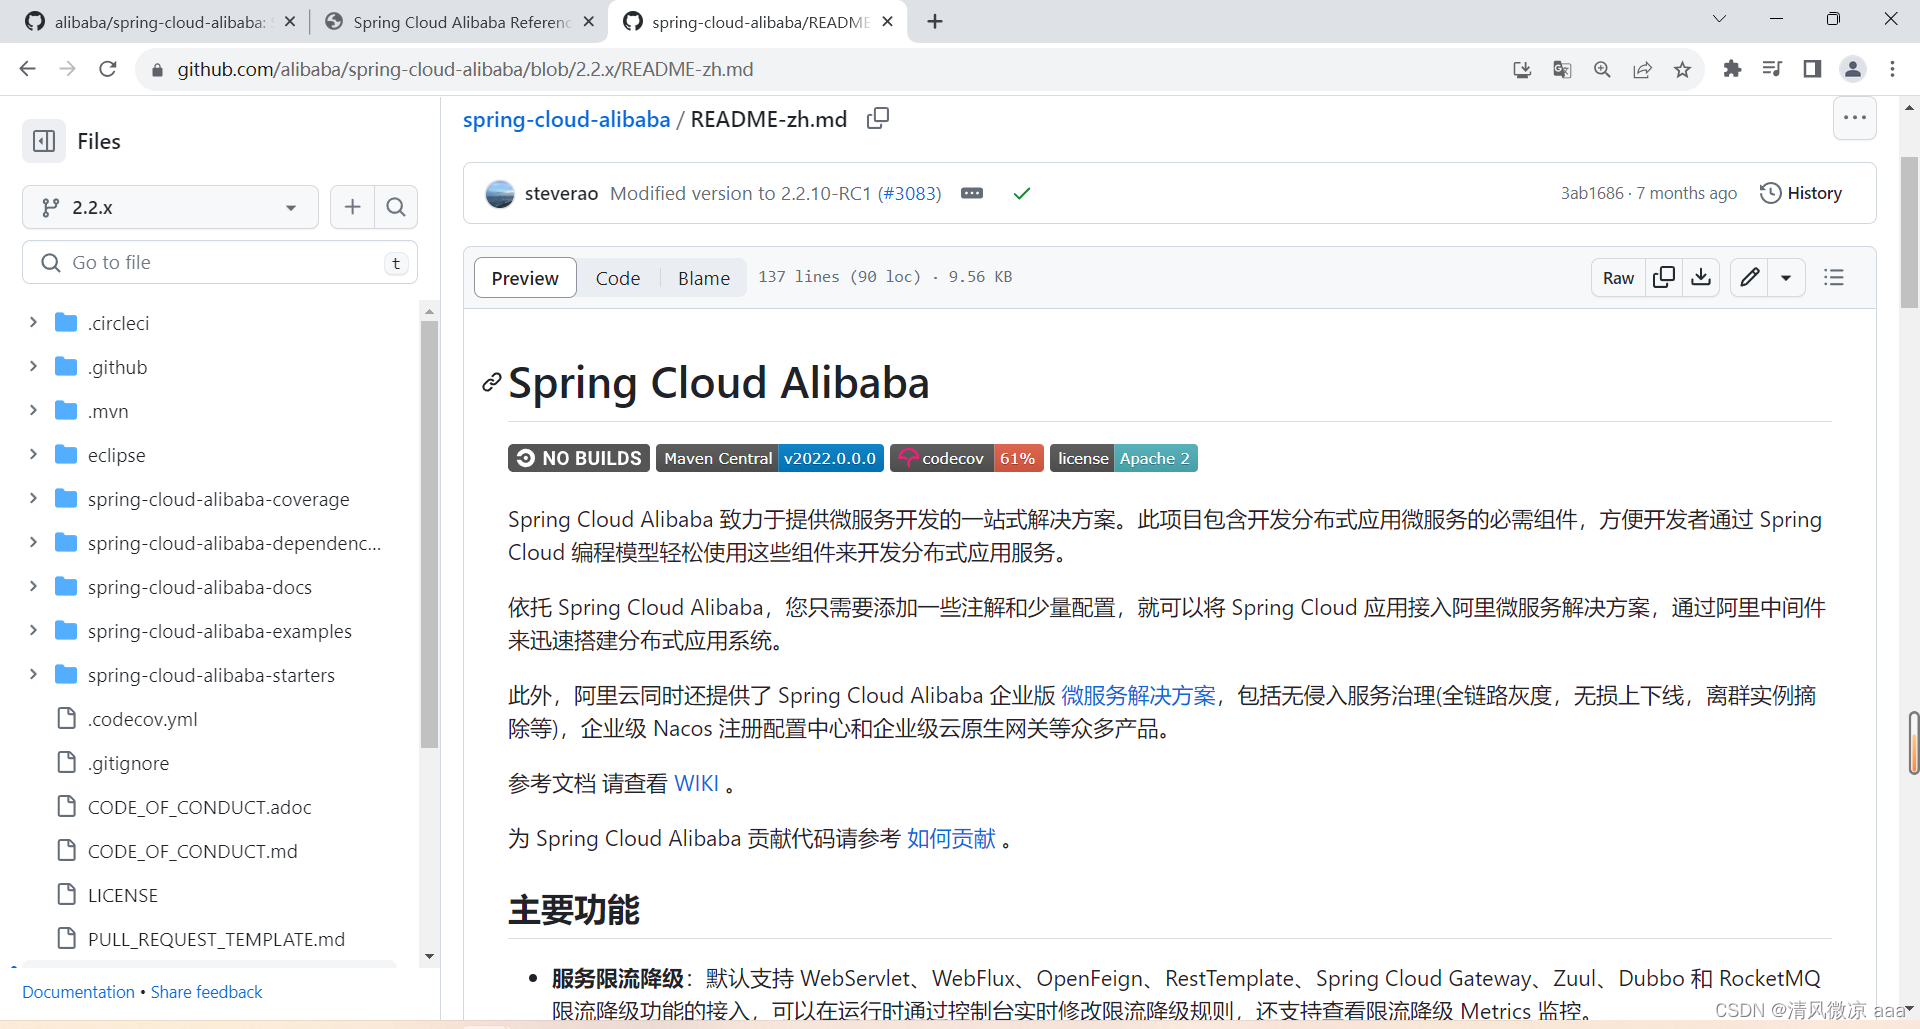Copy raw file contents icon
The image size is (1920, 1029).
(x=1664, y=277)
